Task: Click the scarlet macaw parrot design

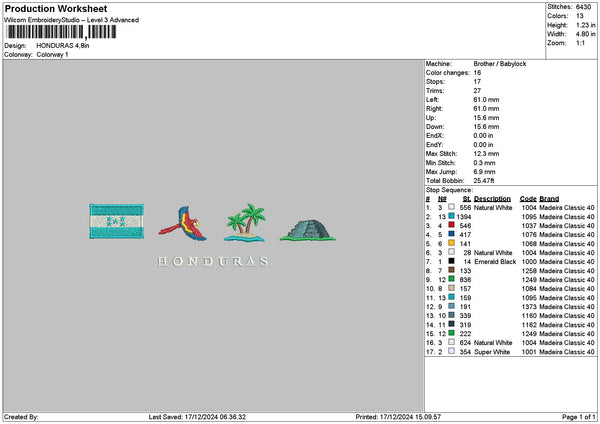Action: point(183,224)
